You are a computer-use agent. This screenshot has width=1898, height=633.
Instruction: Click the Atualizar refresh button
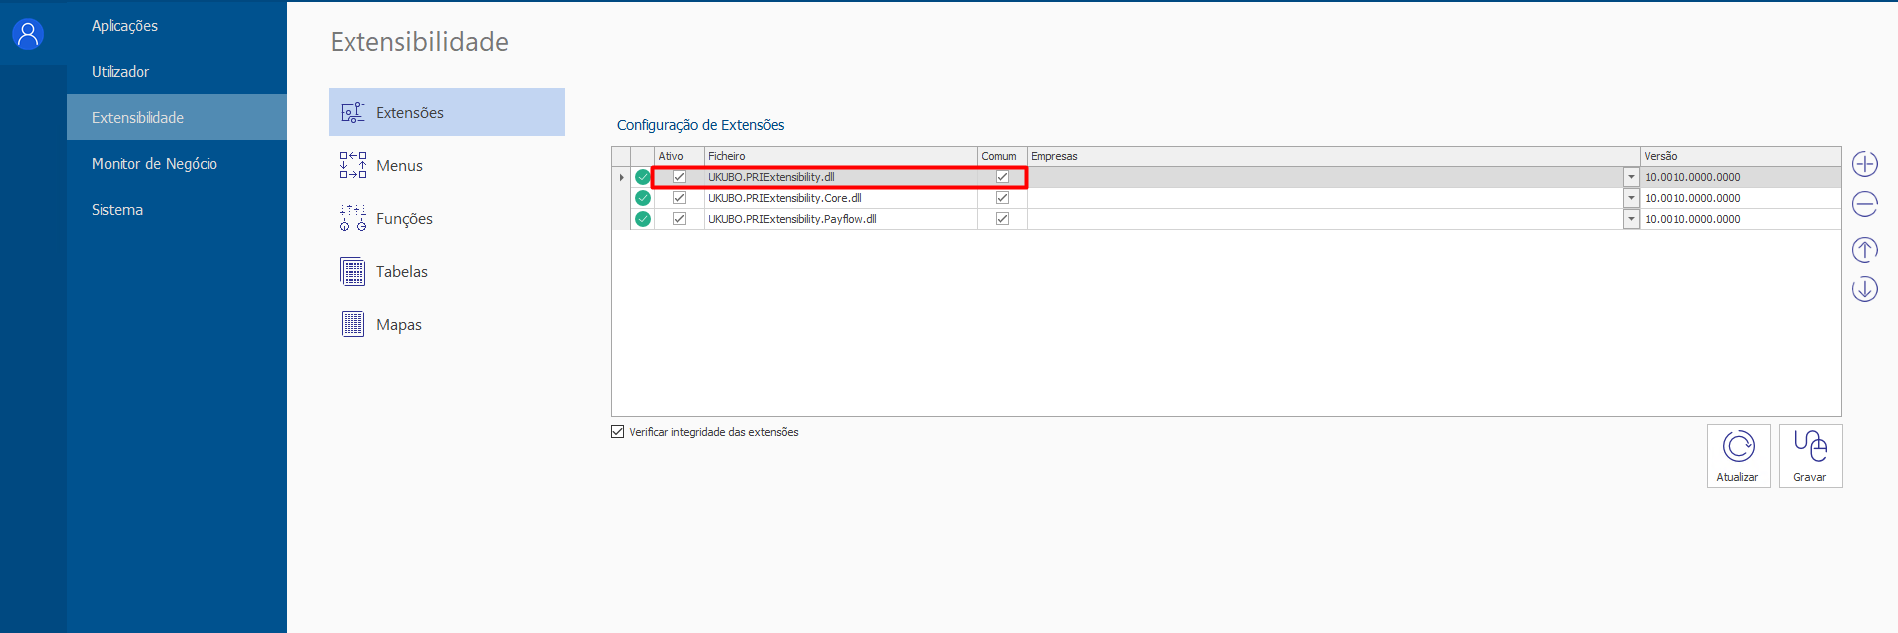(x=1738, y=456)
